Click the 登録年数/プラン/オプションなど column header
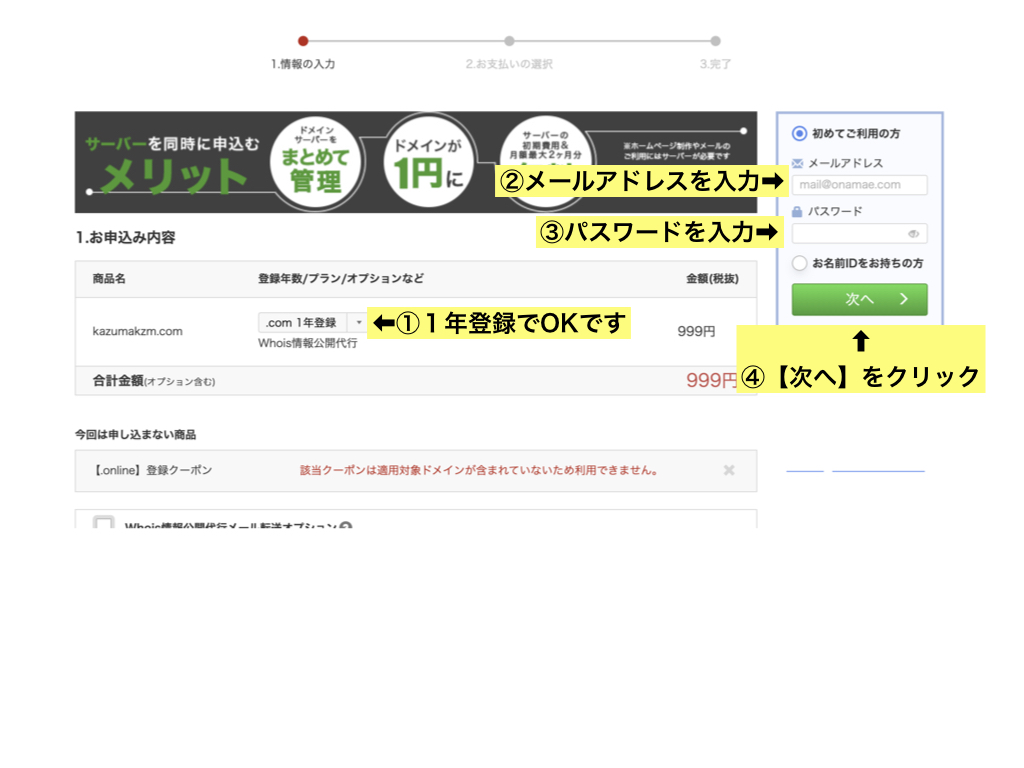 [x=341, y=279]
